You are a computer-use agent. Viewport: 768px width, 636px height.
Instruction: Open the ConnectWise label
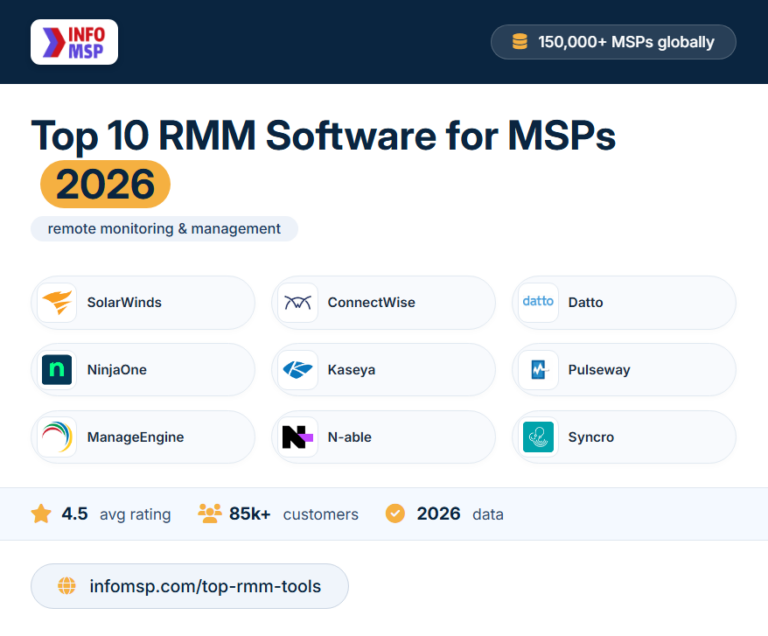click(371, 302)
